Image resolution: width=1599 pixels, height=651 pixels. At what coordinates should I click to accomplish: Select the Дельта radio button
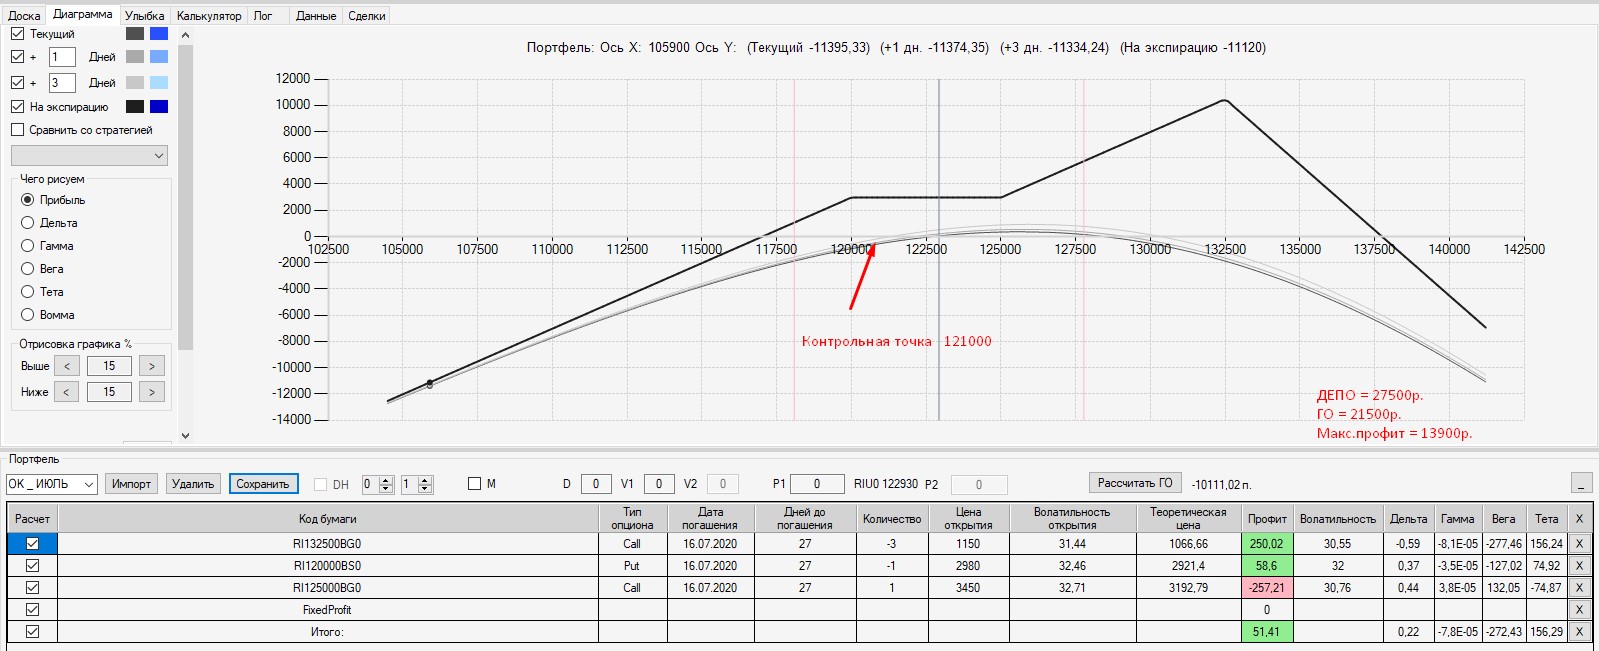[x=28, y=223]
